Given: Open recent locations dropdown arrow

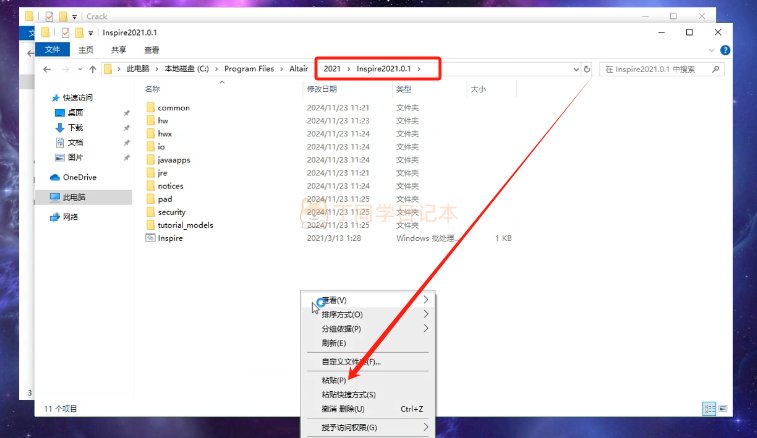Looking at the screenshot, I should coord(80,69).
